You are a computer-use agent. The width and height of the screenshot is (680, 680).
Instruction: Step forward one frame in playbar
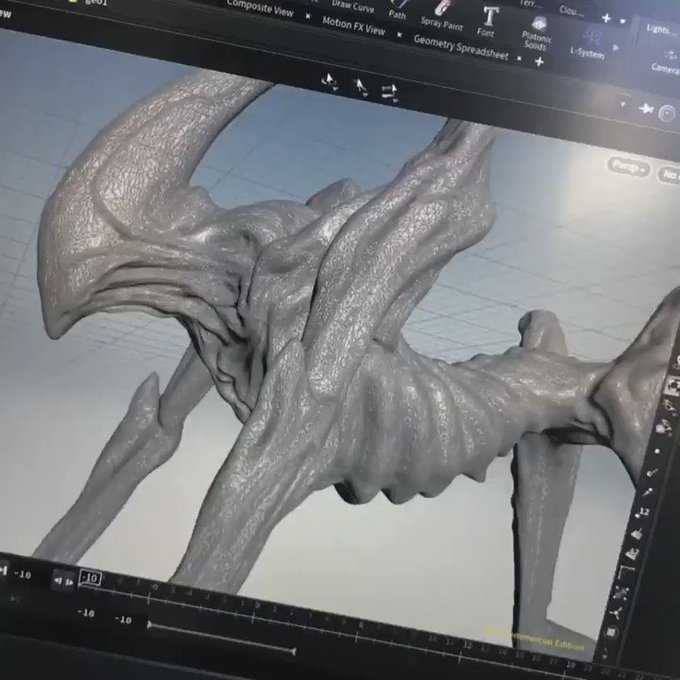tap(69, 582)
